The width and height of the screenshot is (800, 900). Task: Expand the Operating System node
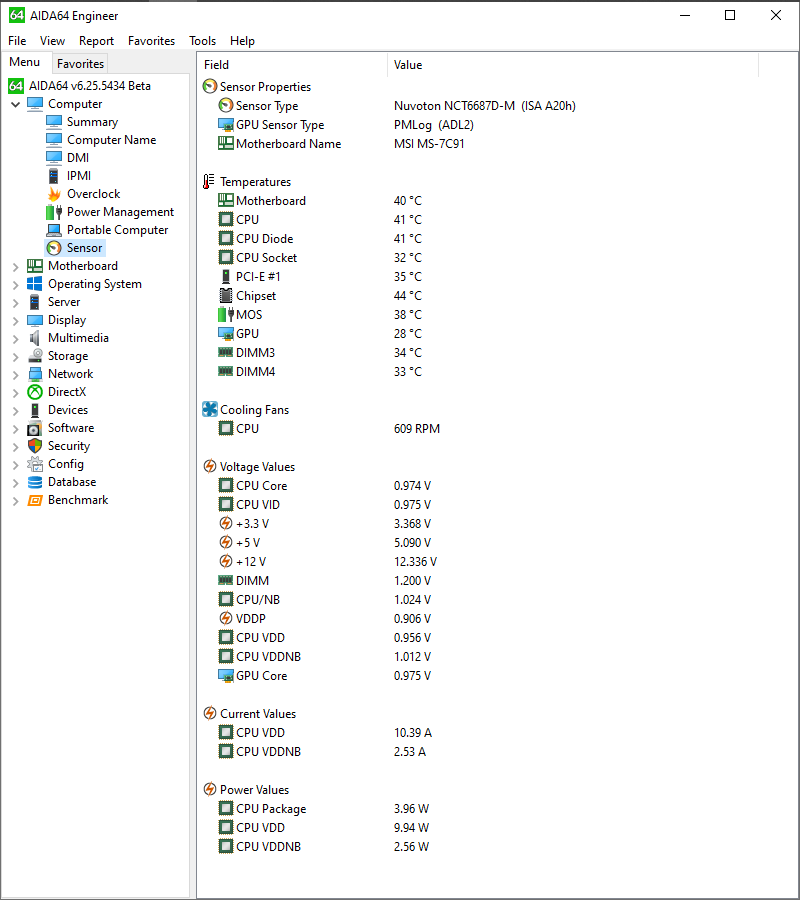pos(15,285)
